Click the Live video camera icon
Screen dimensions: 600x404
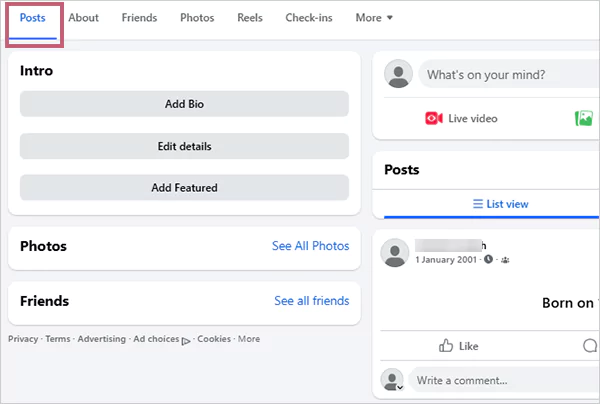click(433, 118)
